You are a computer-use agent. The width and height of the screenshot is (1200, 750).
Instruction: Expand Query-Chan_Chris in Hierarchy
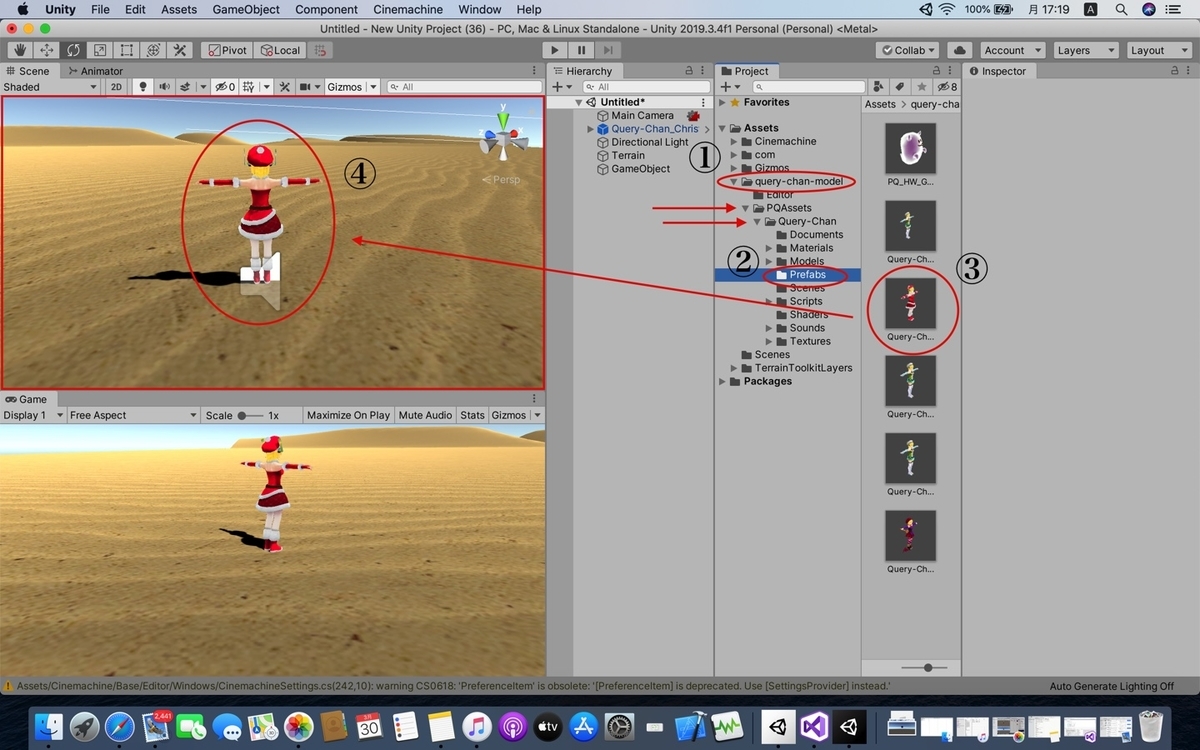point(590,129)
